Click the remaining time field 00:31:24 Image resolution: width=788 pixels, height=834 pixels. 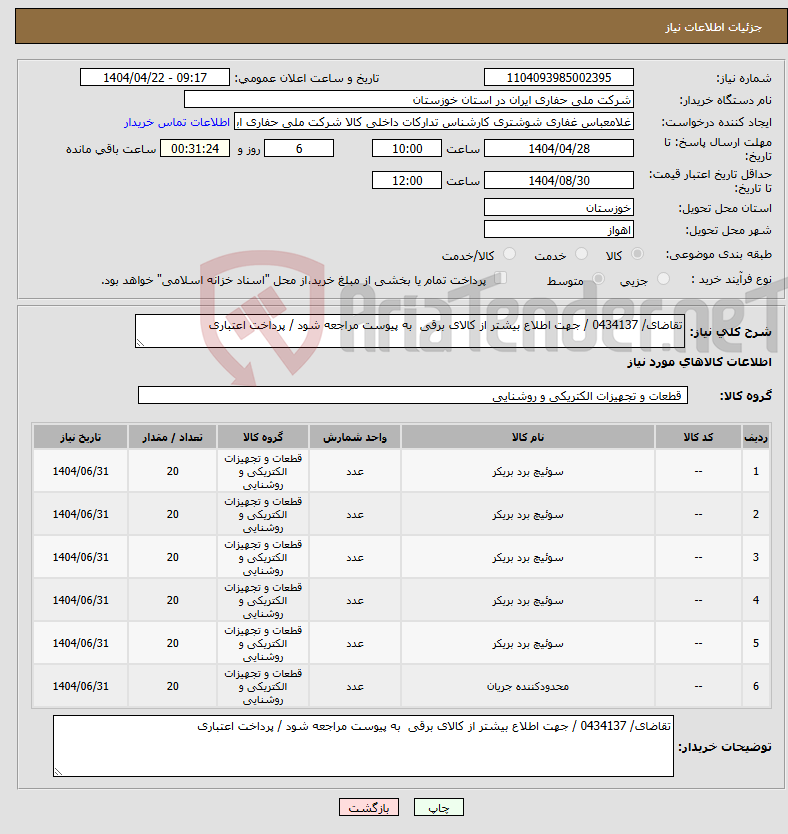[195, 149]
